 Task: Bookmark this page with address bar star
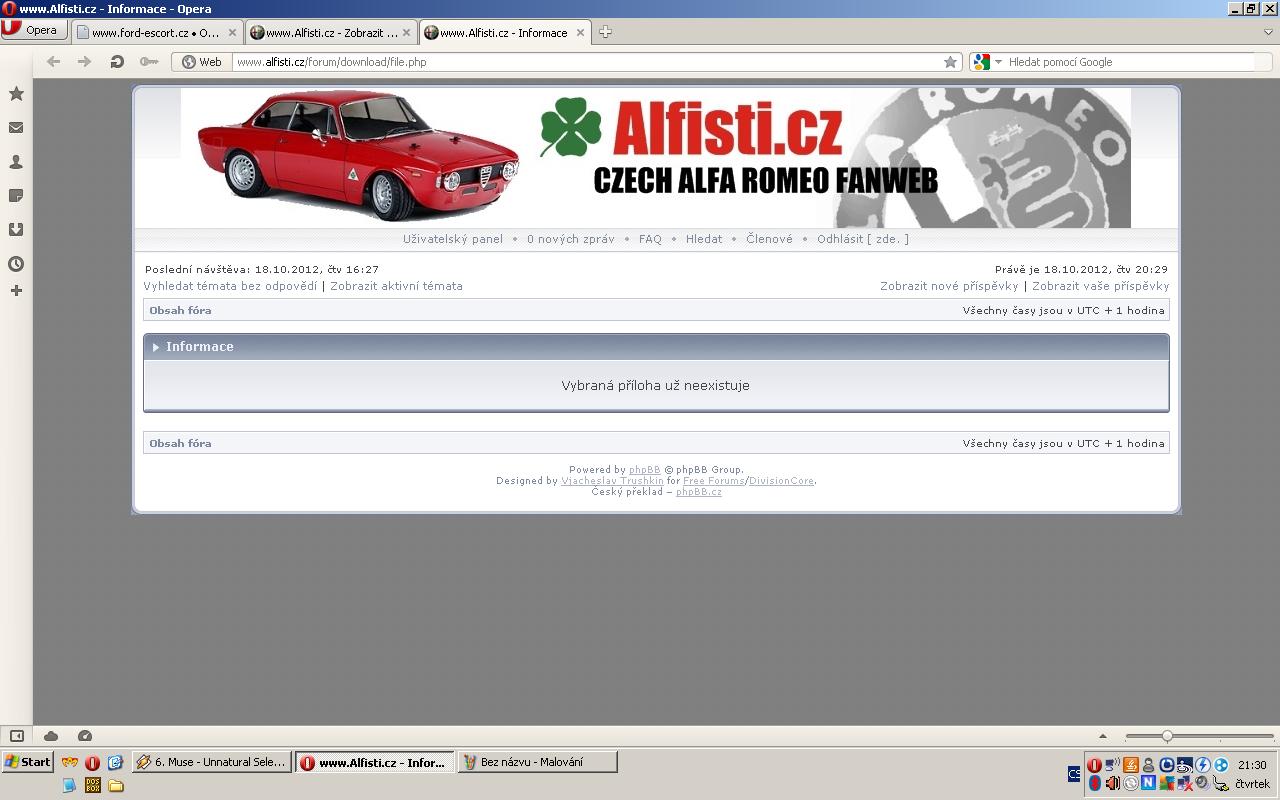tap(950, 62)
